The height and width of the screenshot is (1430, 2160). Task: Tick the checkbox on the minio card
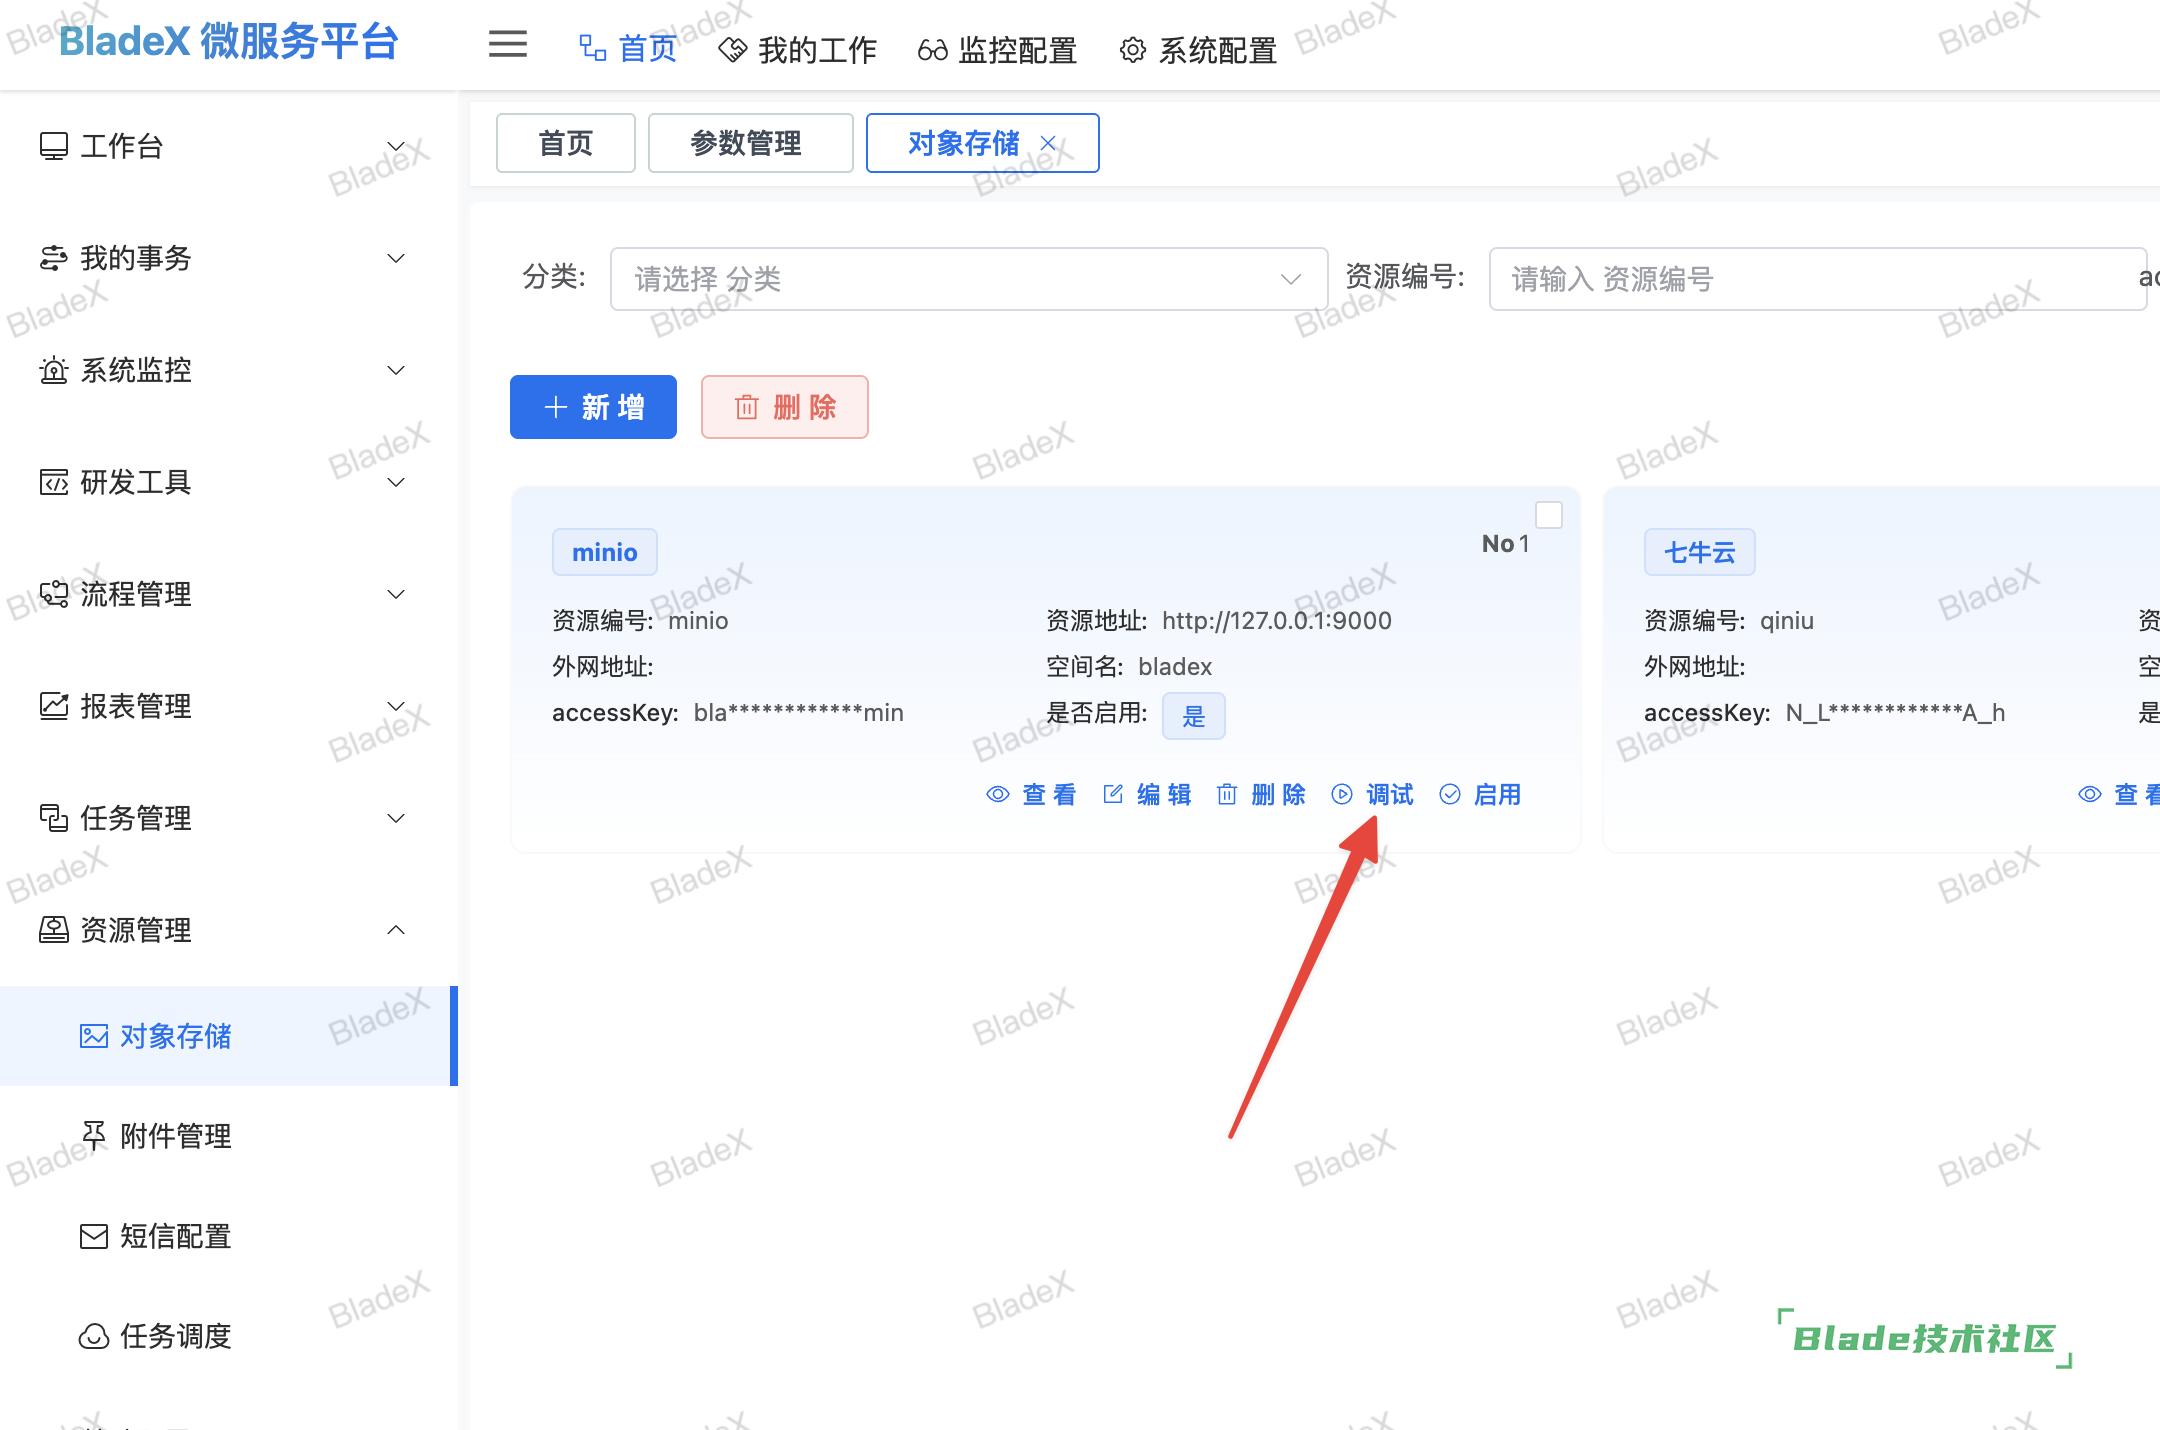click(x=1549, y=515)
